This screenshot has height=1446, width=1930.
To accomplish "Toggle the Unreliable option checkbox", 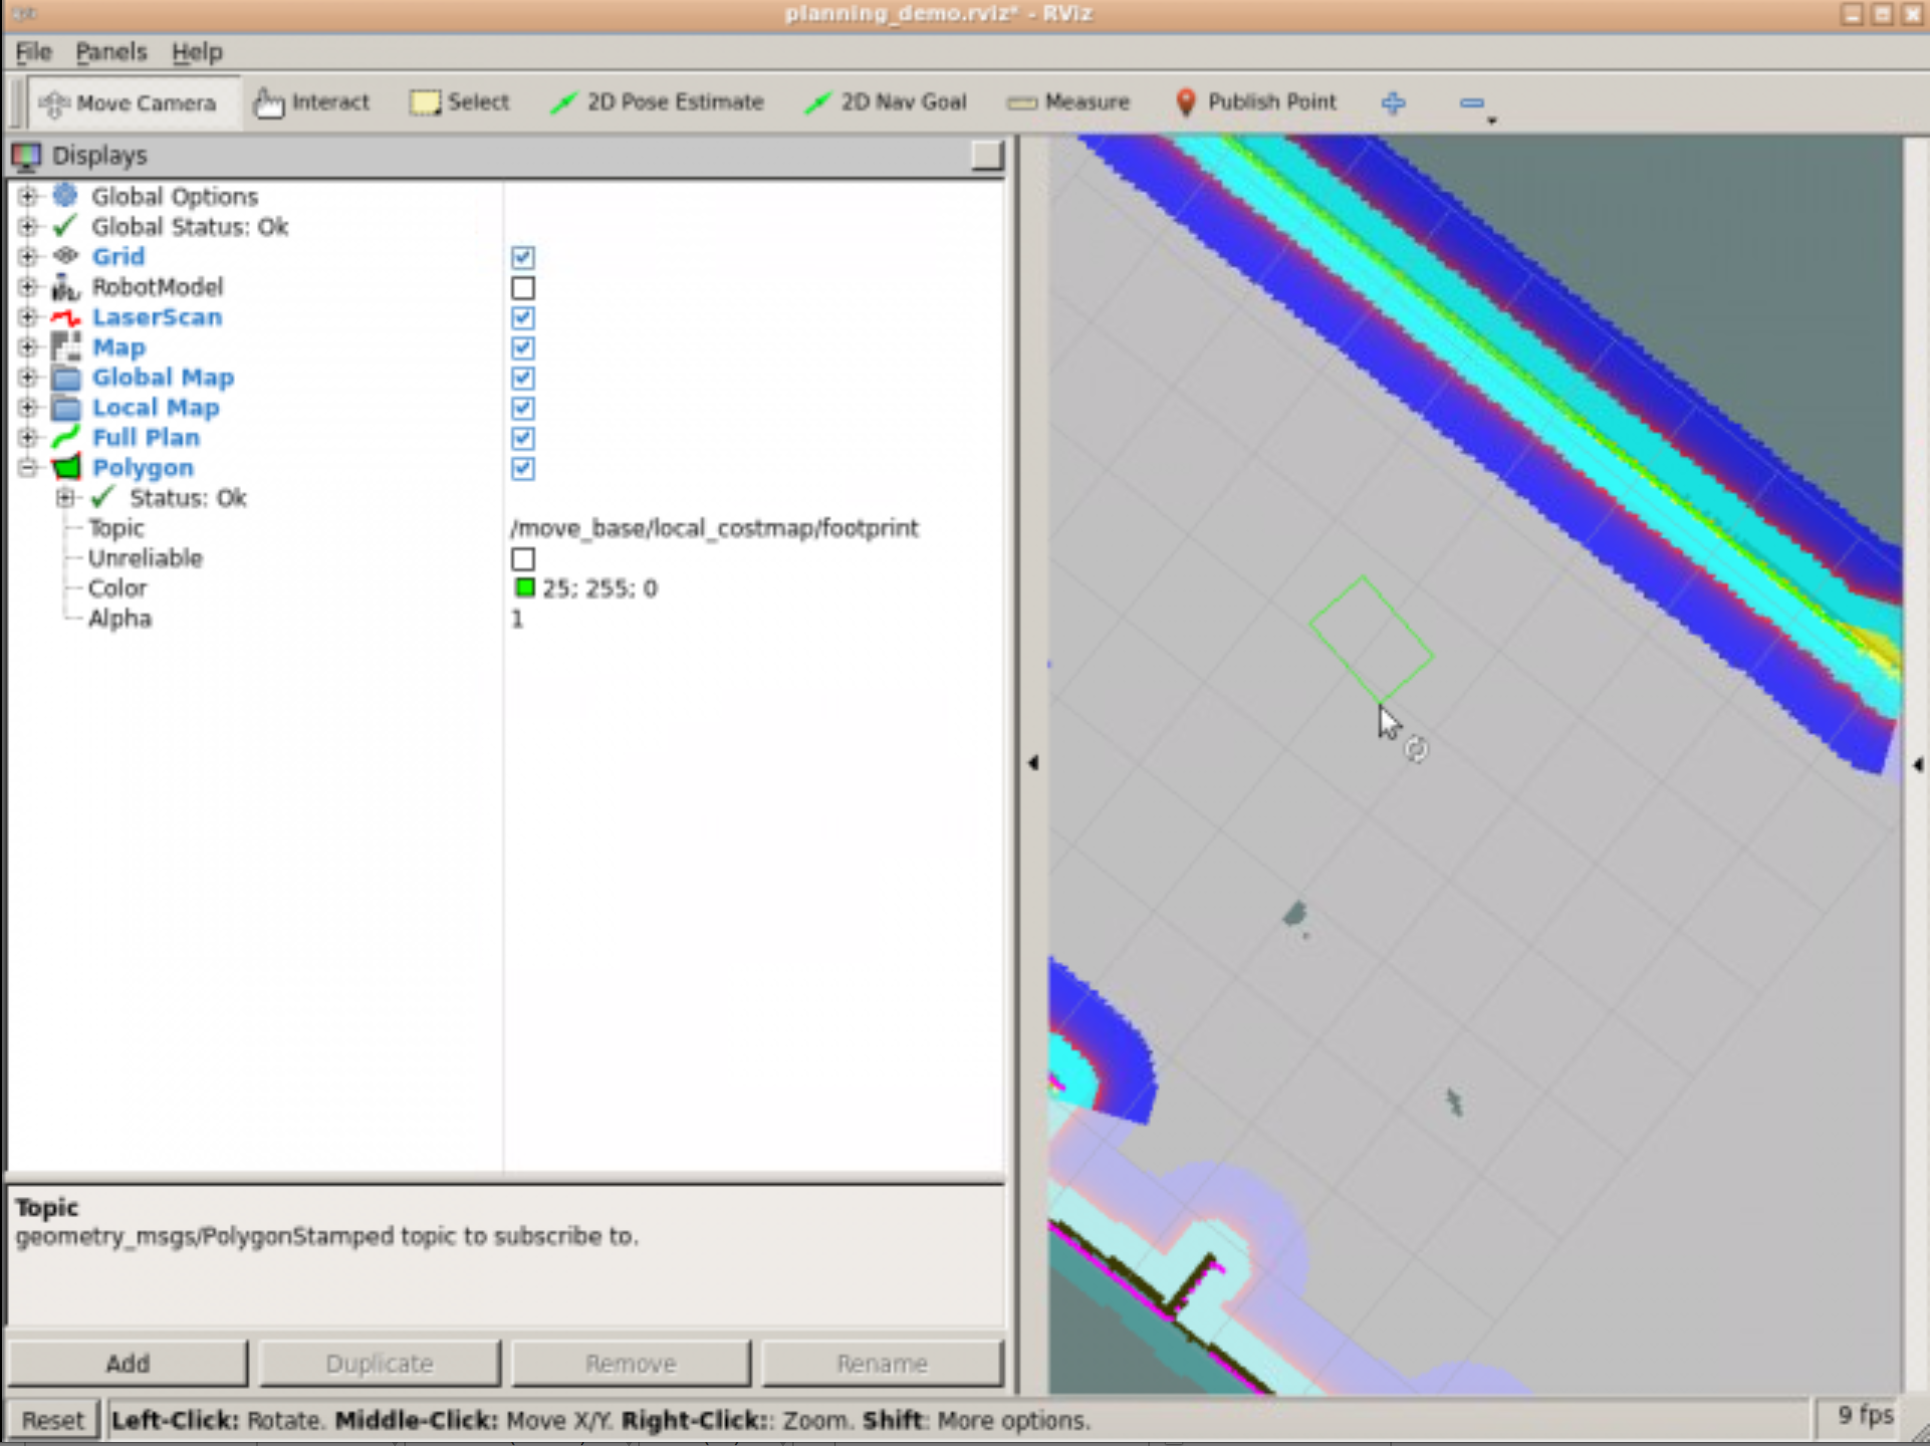I will tap(523, 558).
